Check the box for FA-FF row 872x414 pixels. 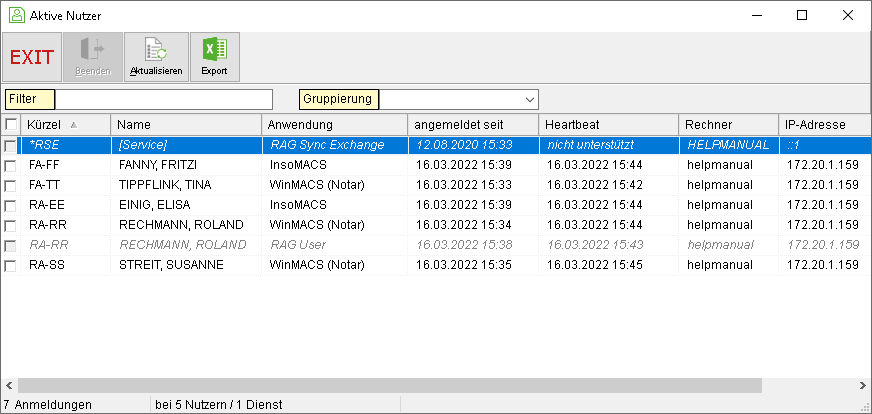(10, 166)
